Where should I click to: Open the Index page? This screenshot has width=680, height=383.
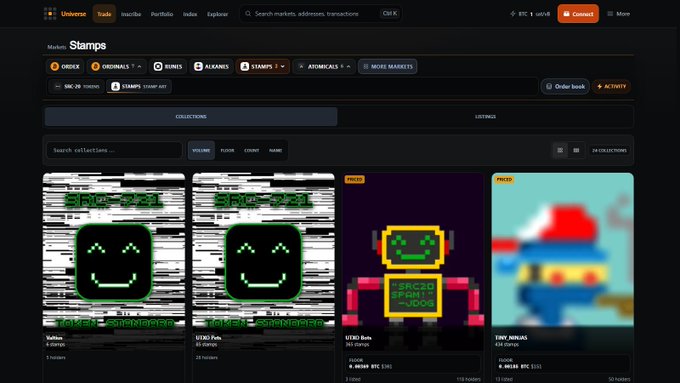[x=190, y=14]
